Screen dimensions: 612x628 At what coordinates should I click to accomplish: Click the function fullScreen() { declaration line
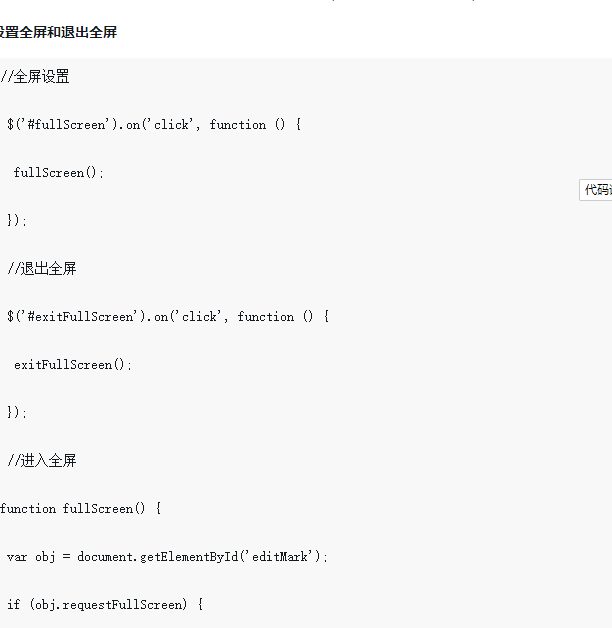click(x=81, y=509)
